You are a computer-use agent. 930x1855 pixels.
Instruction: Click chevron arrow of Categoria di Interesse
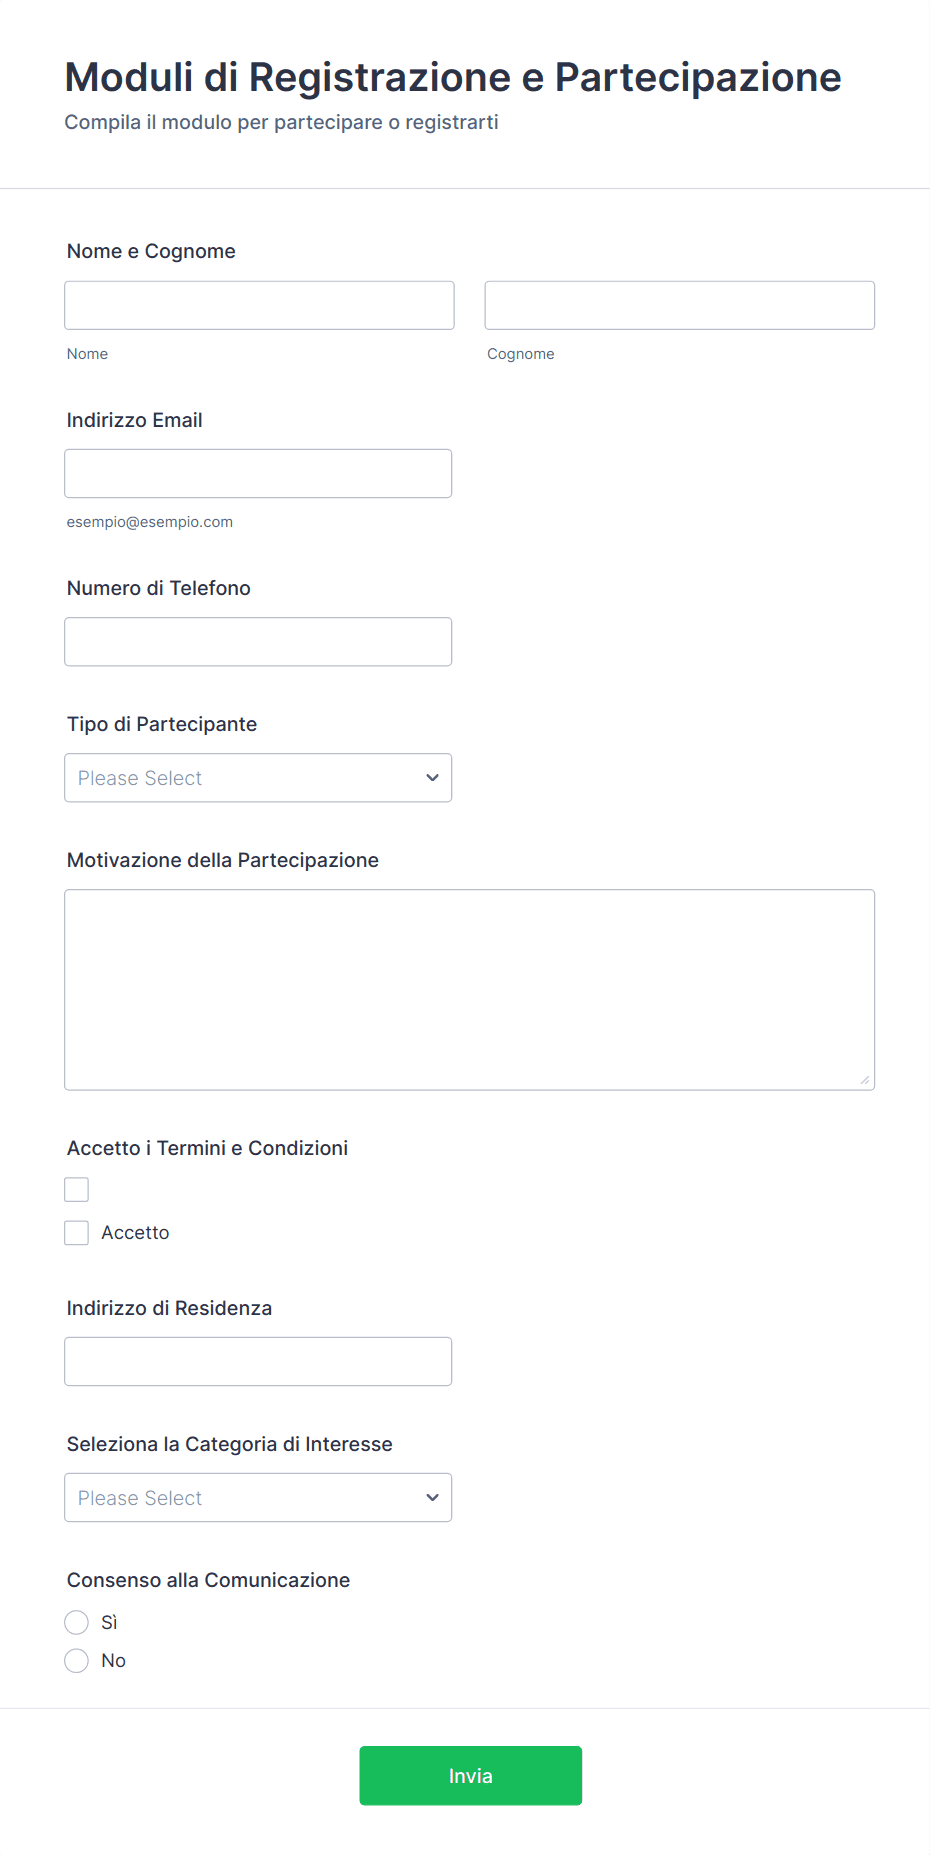click(432, 1497)
